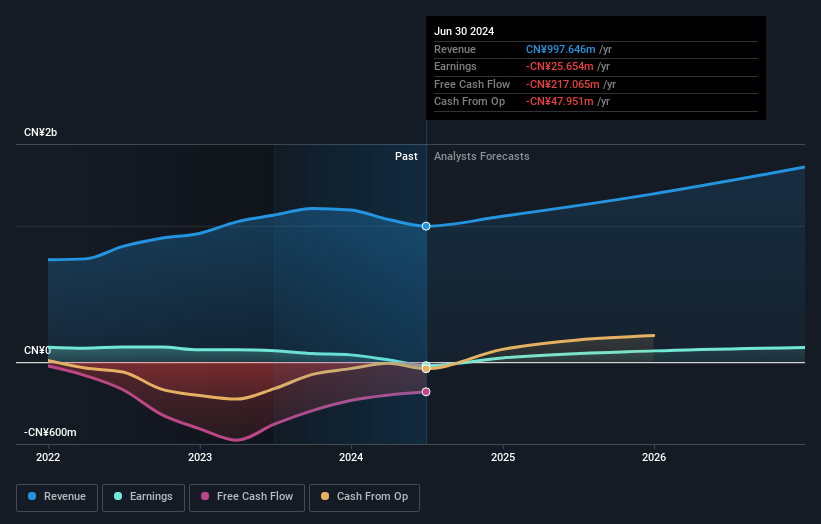Select the 2023 x-axis label

point(200,457)
